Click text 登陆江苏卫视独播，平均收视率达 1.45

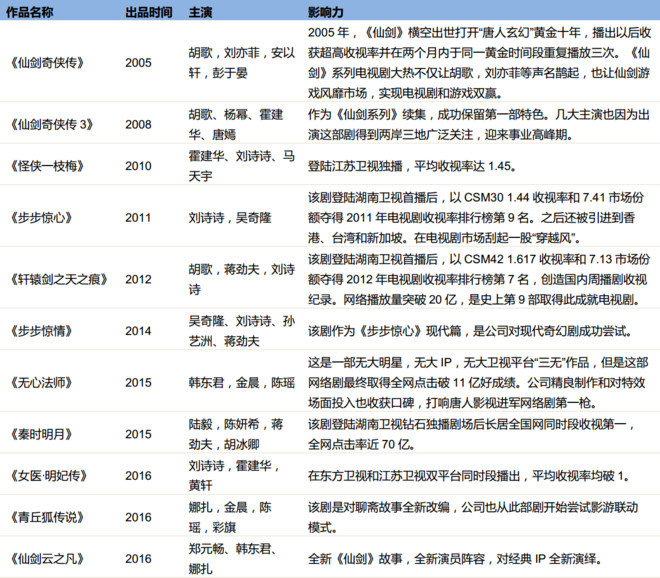[412, 166]
